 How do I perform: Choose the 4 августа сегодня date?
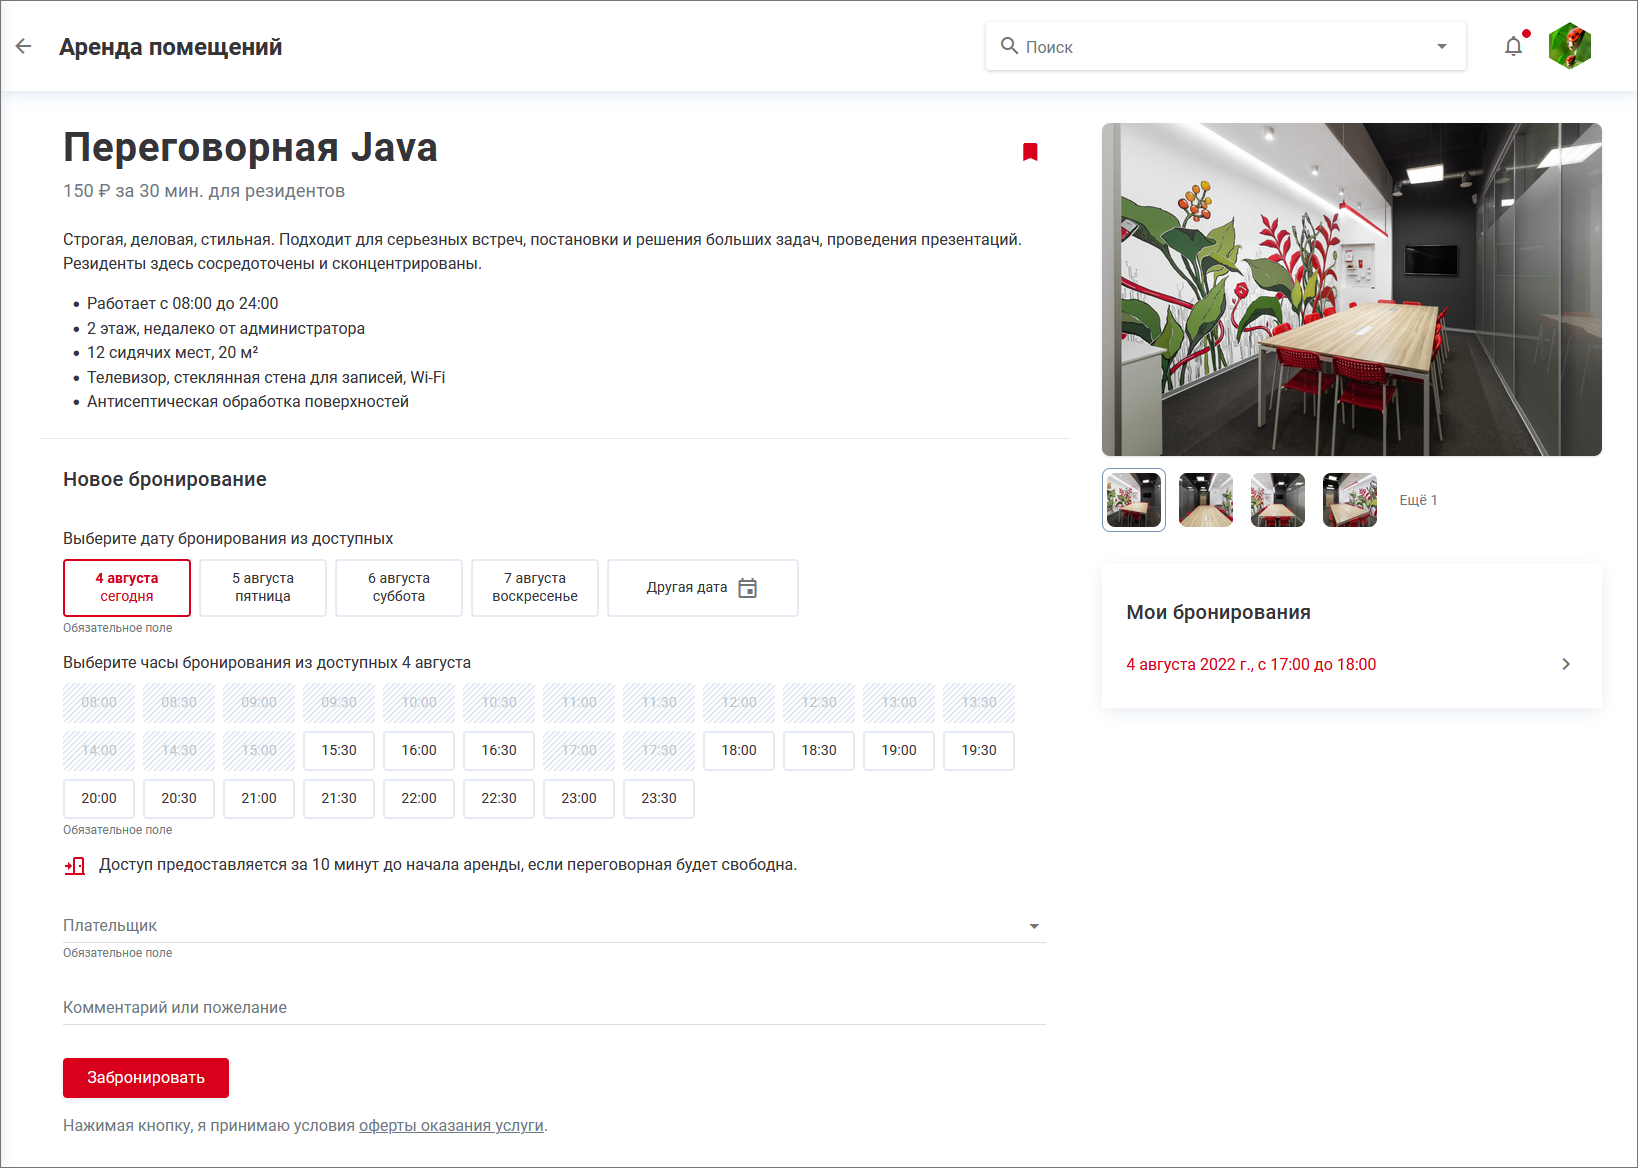click(x=127, y=587)
